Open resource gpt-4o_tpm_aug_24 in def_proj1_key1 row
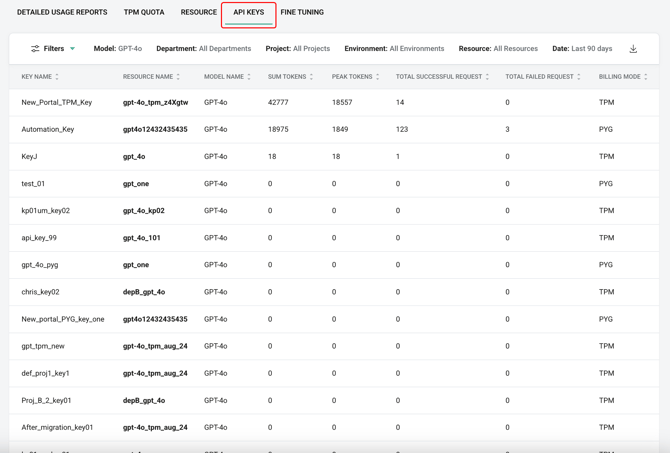Viewport: 670px width, 453px height. [155, 374]
